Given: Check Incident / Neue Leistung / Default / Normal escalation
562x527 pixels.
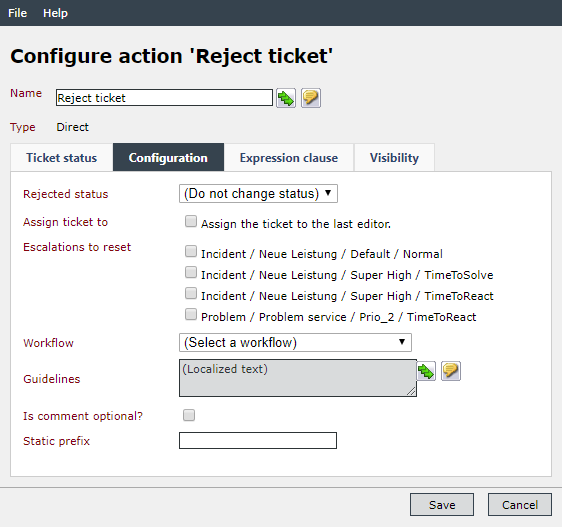Looking at the screenshot, I should [x=191, y=251].
